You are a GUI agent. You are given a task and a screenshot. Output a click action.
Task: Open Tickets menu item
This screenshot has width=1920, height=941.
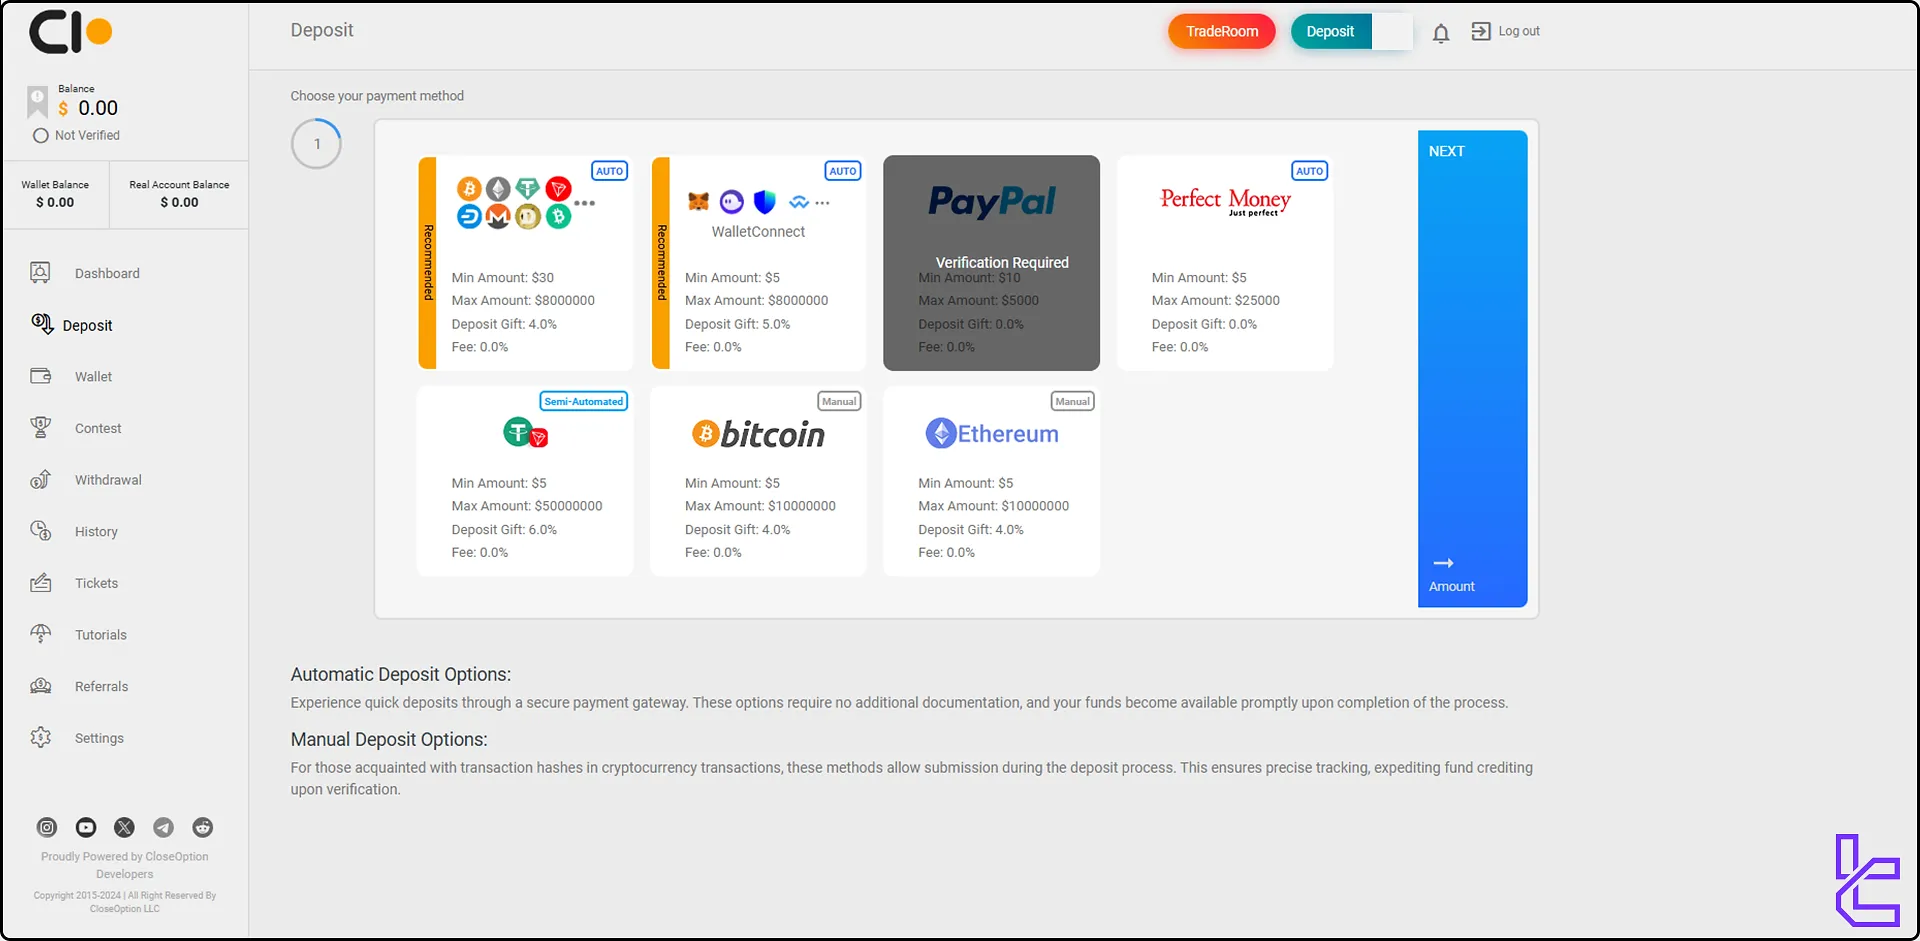tap(96, 583)
